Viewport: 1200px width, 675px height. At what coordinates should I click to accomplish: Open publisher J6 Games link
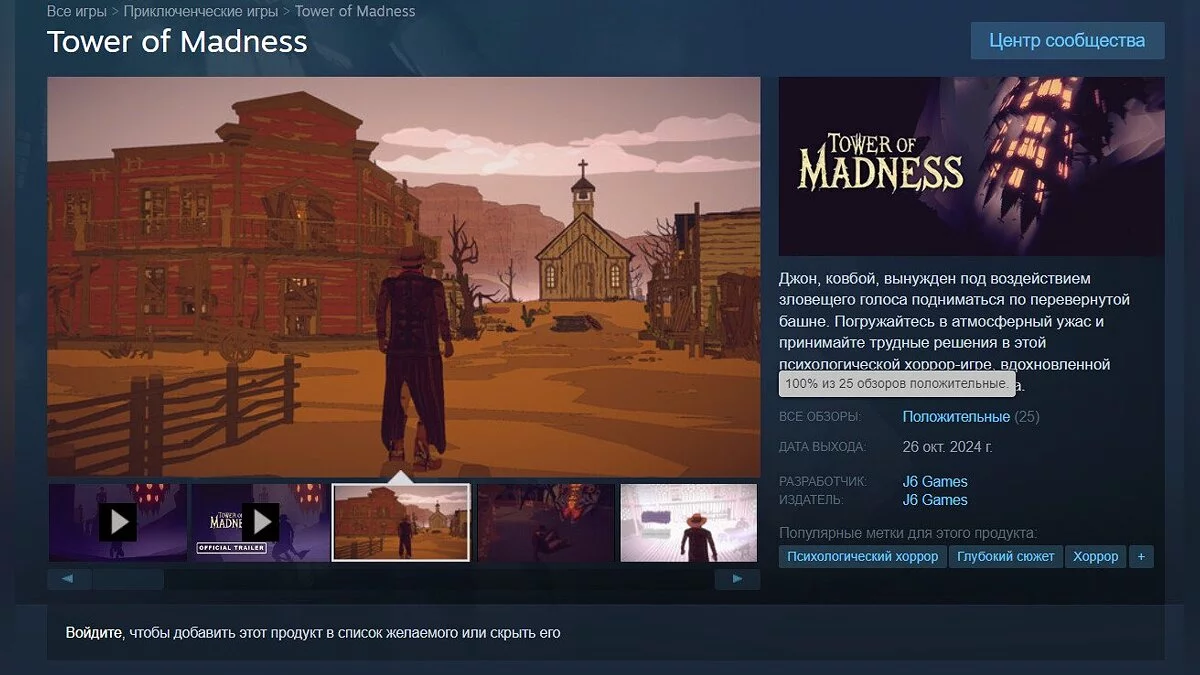coord(935,500)
